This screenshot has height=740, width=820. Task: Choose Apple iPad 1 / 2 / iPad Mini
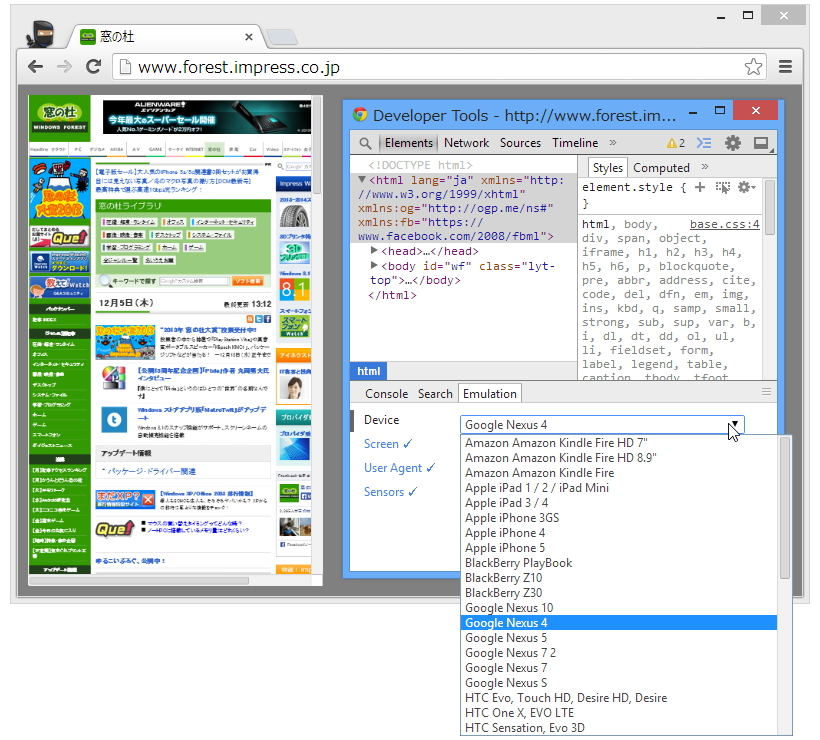click(x=619, y=488)
